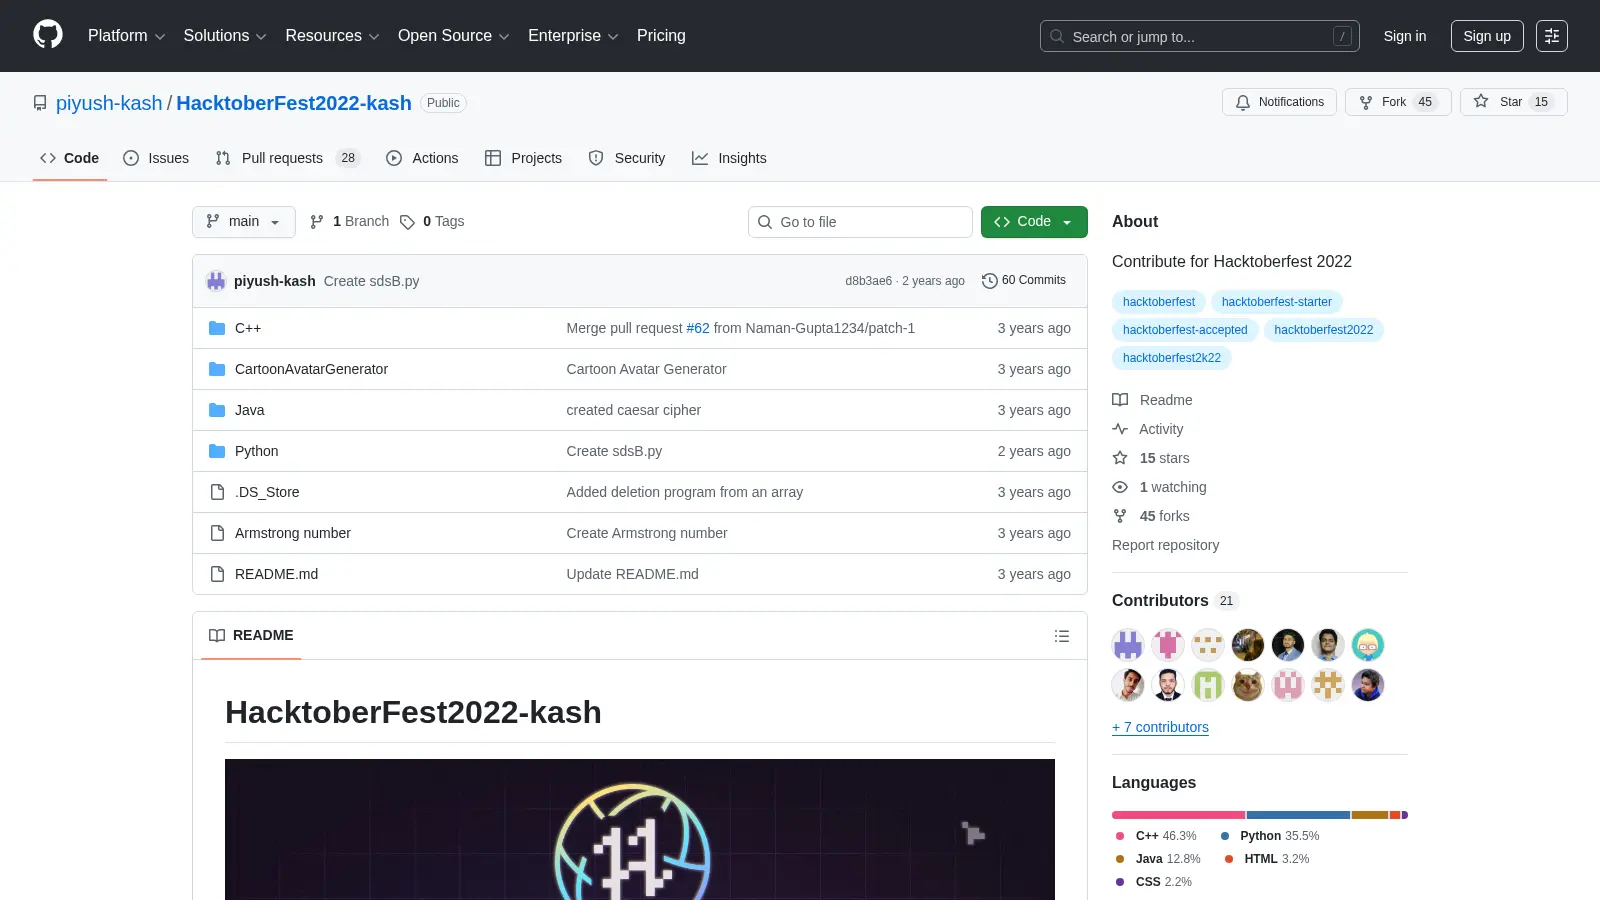The height and width of the screenshot is (900, 1600).
Task: Open the hacktoberfest-starter topic tag
Action: click(1276, 302)
